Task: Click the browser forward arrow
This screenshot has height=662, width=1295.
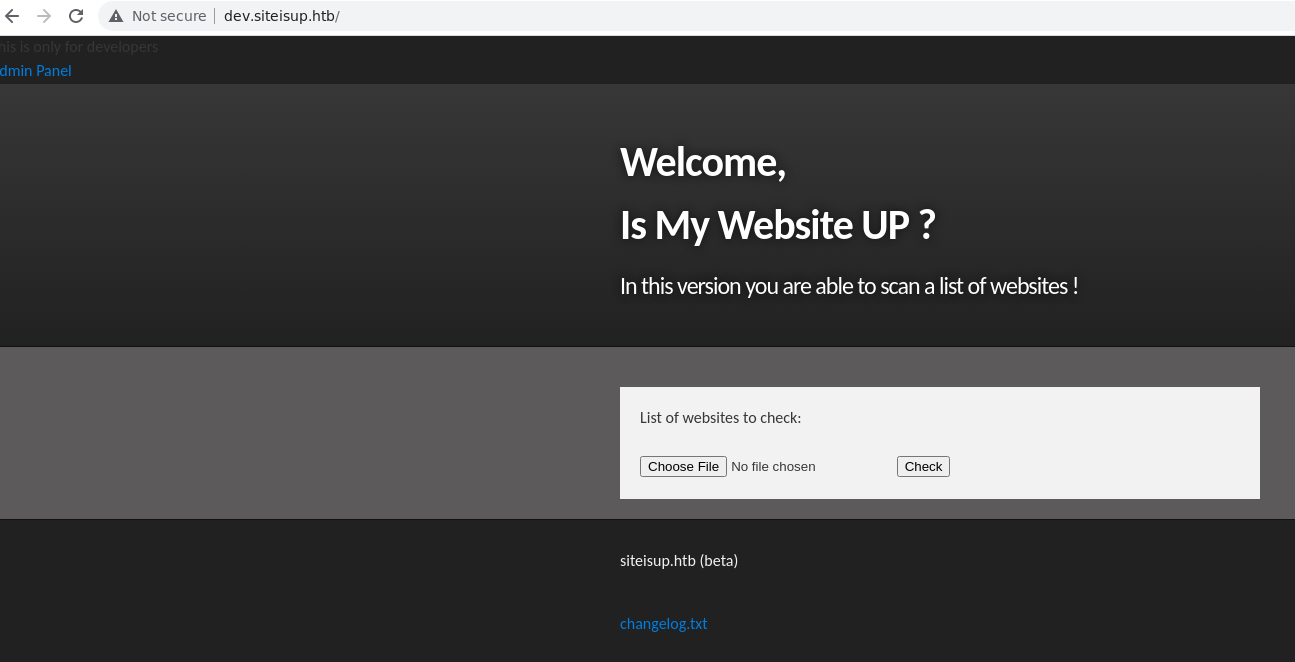Action: tap(43, 16)
